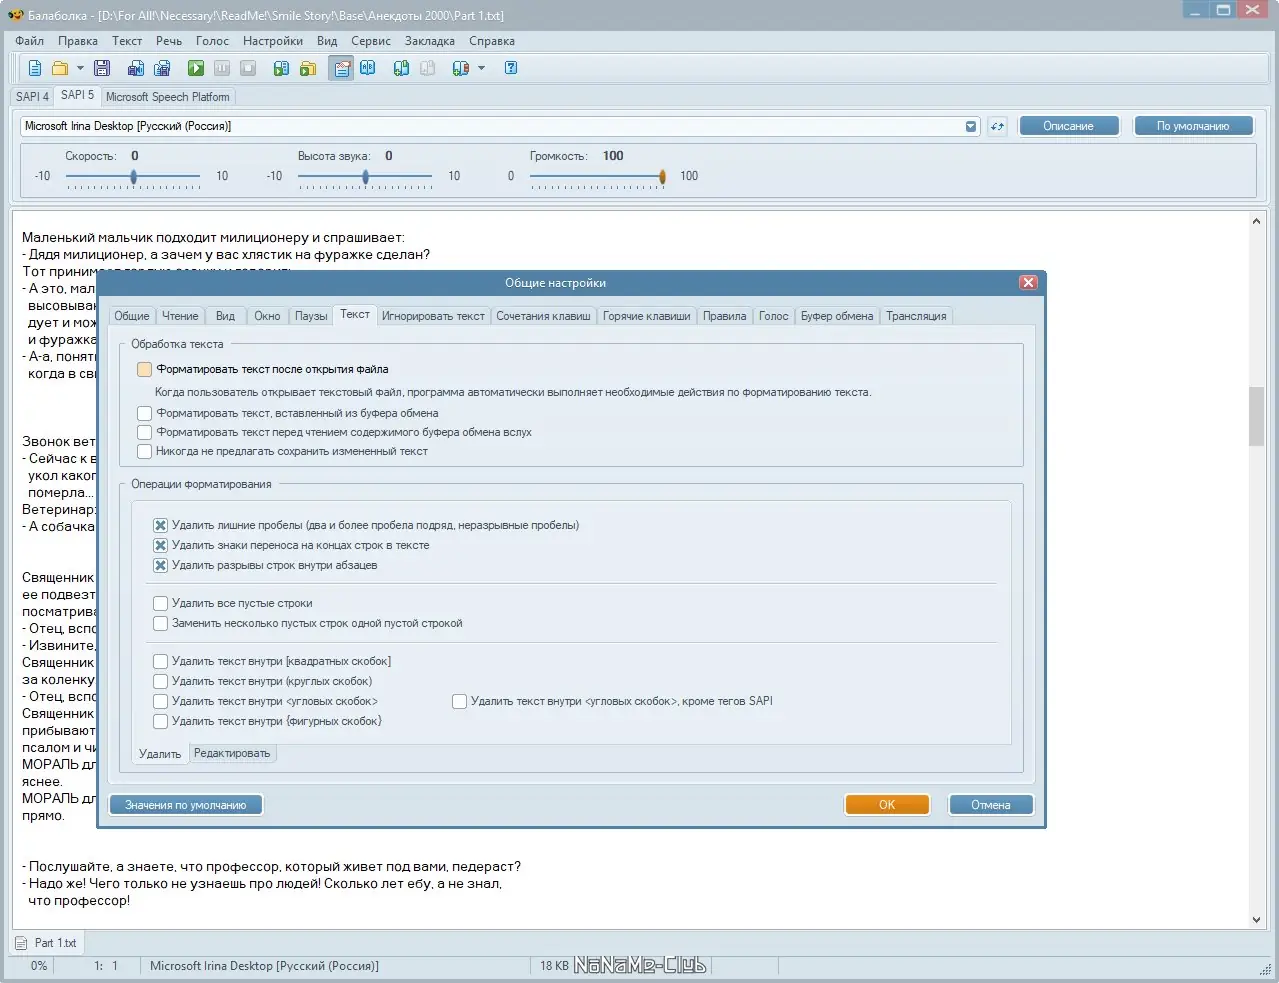Toggle the highlighted voice panel toolbar icon
1279x983 pixels.
point(342,68)
